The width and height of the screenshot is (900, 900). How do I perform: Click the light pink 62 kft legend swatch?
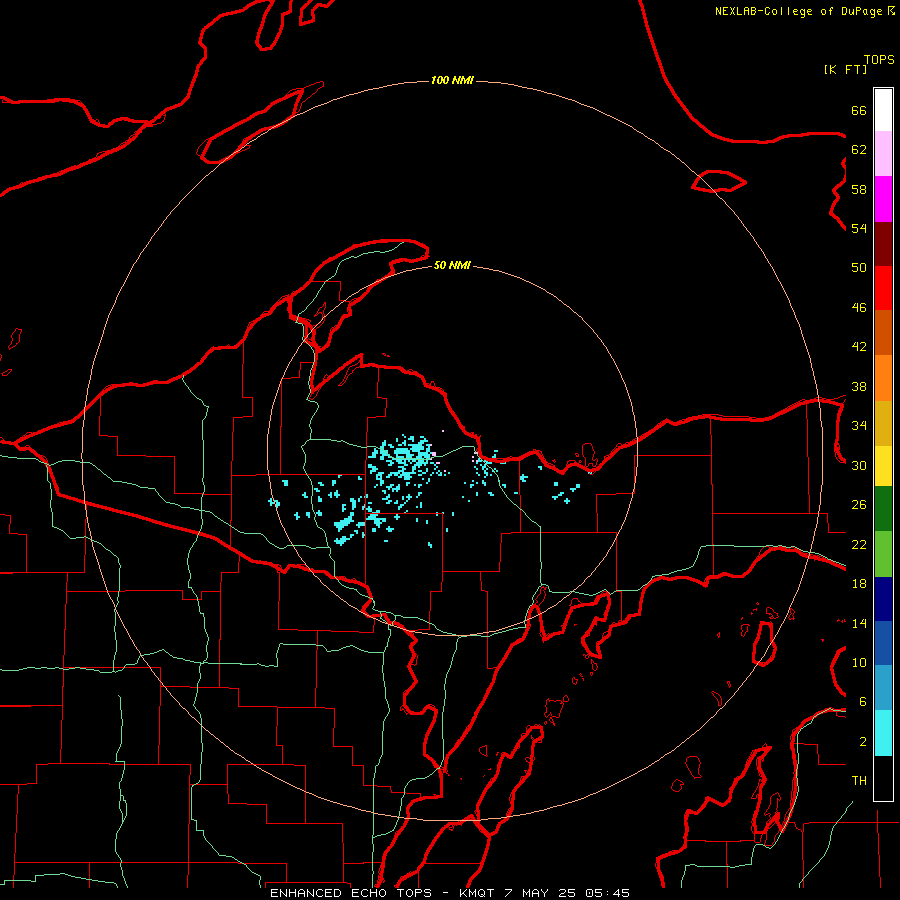883,154
